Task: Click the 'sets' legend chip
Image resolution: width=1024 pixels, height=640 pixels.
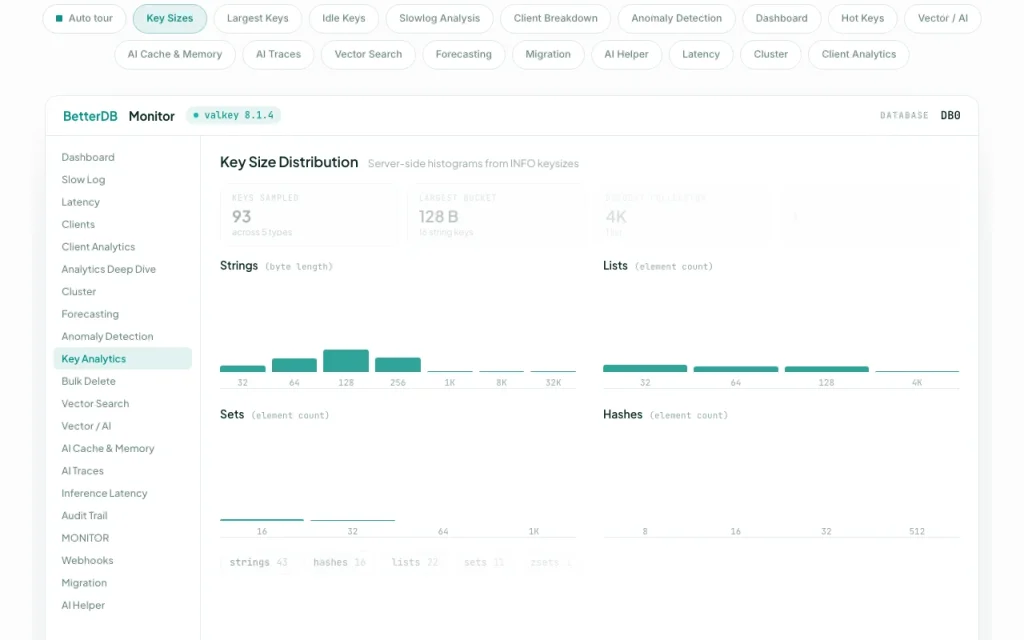Action: [x=484, y=562]
